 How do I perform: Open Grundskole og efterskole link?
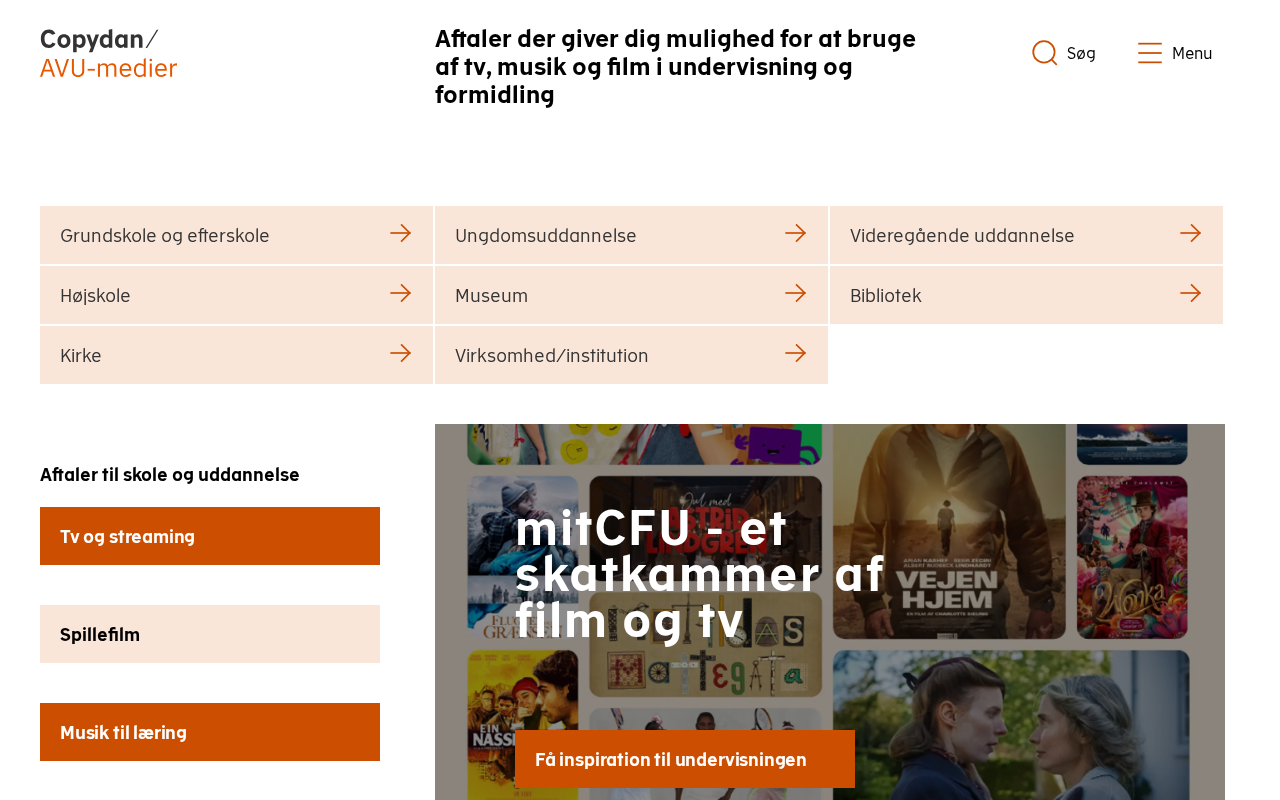236,235
